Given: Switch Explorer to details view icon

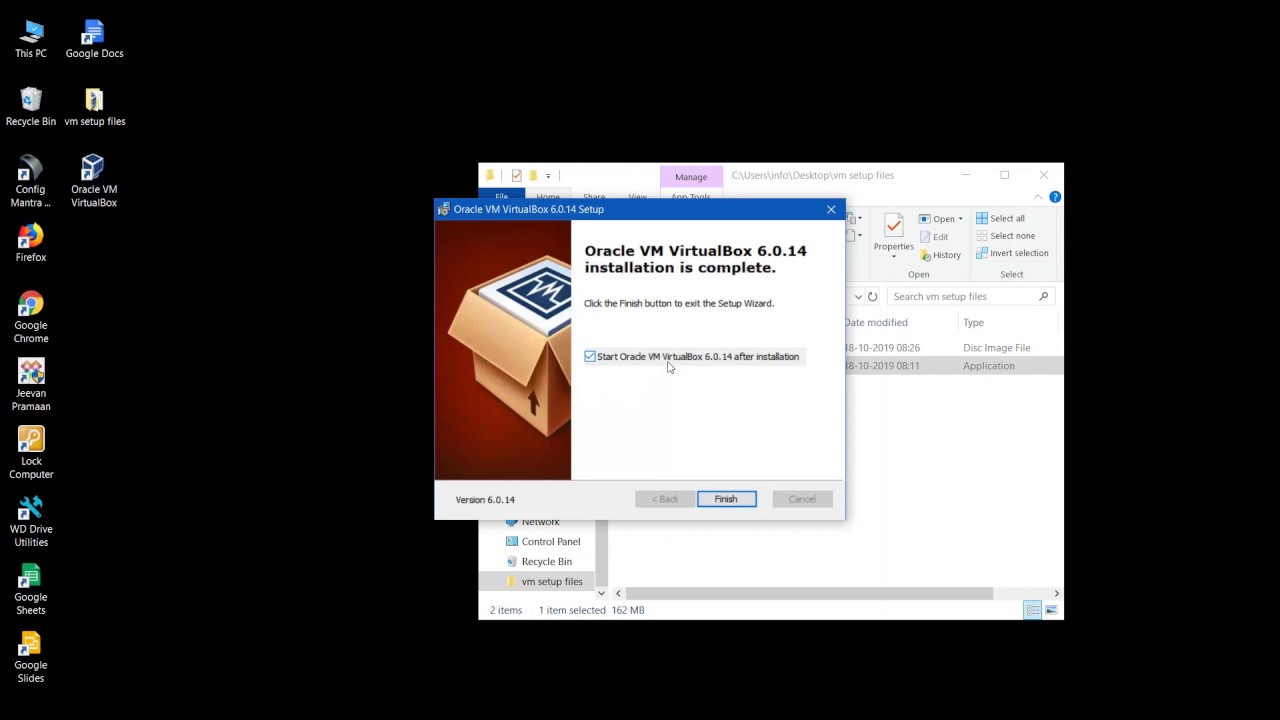Looking at the screenshot, I should click(x=1032, y=610).
